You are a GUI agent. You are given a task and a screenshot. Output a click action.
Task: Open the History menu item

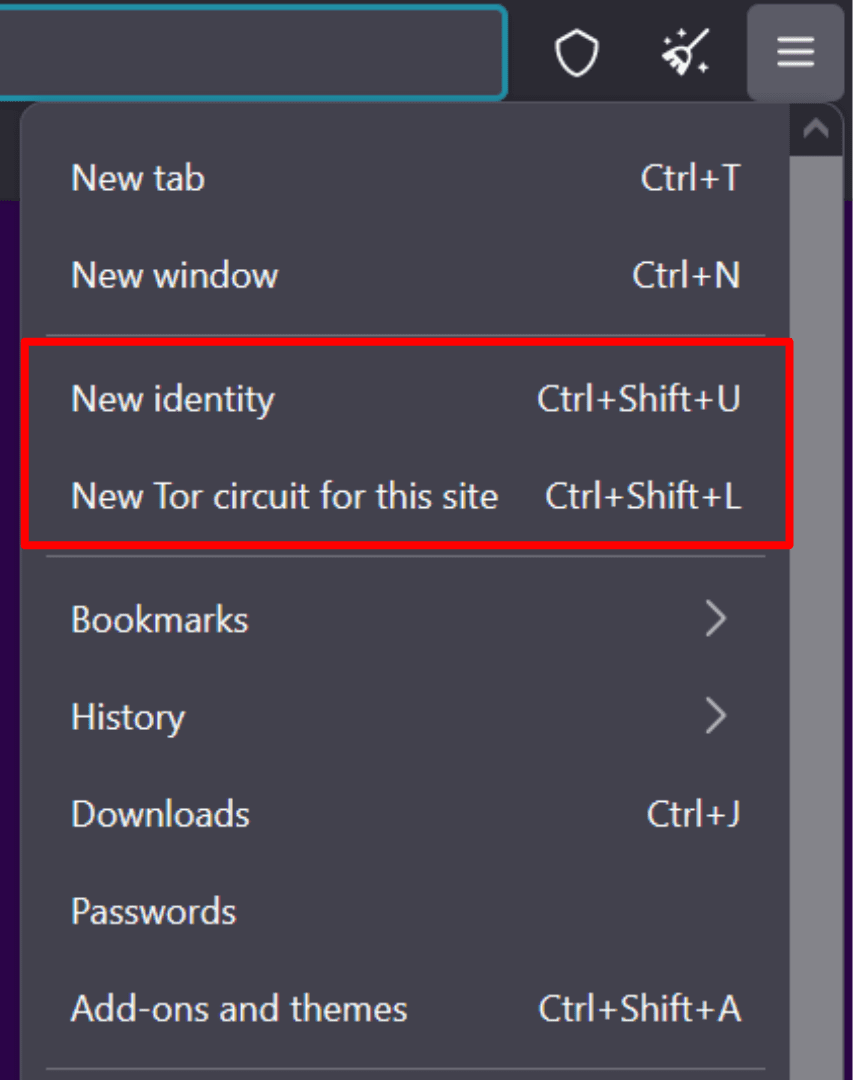click(128, 716)
